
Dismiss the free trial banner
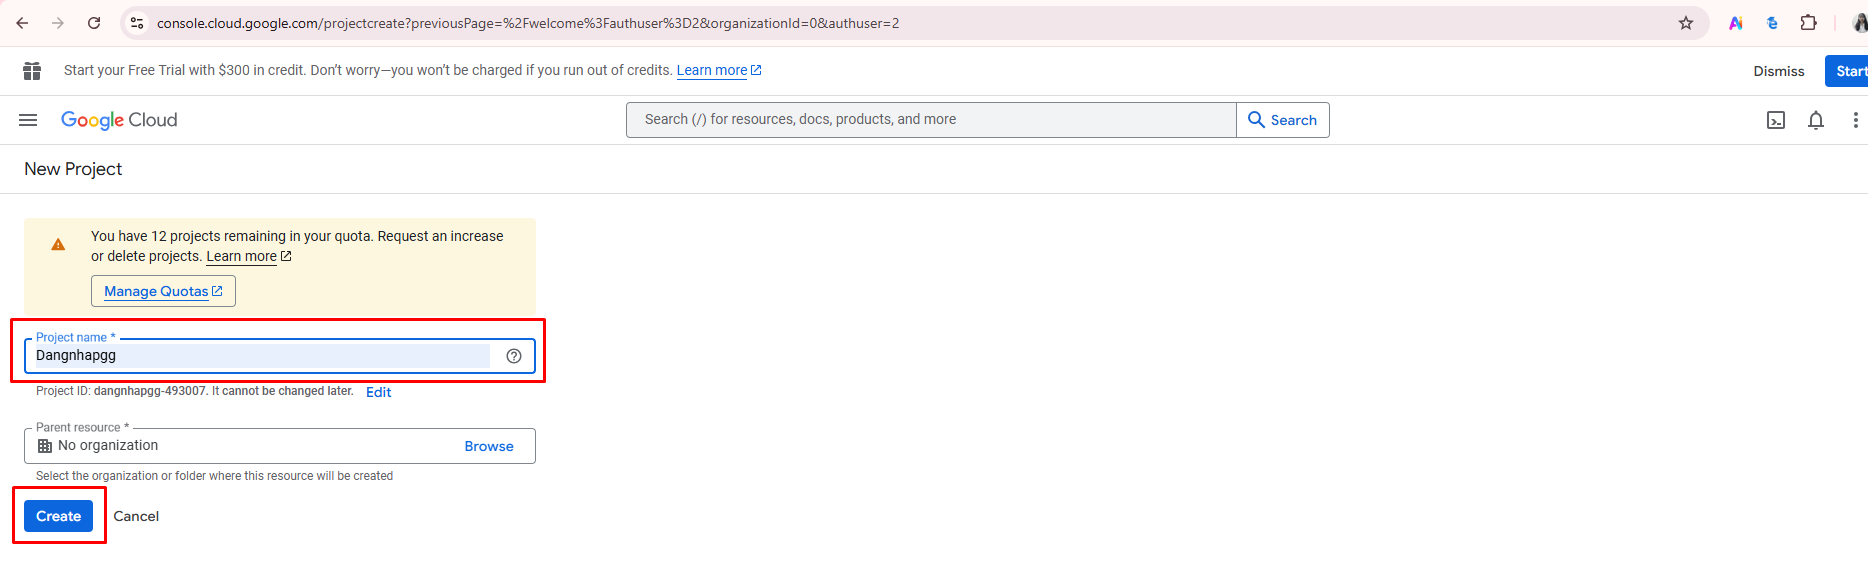click(1778, 71)
